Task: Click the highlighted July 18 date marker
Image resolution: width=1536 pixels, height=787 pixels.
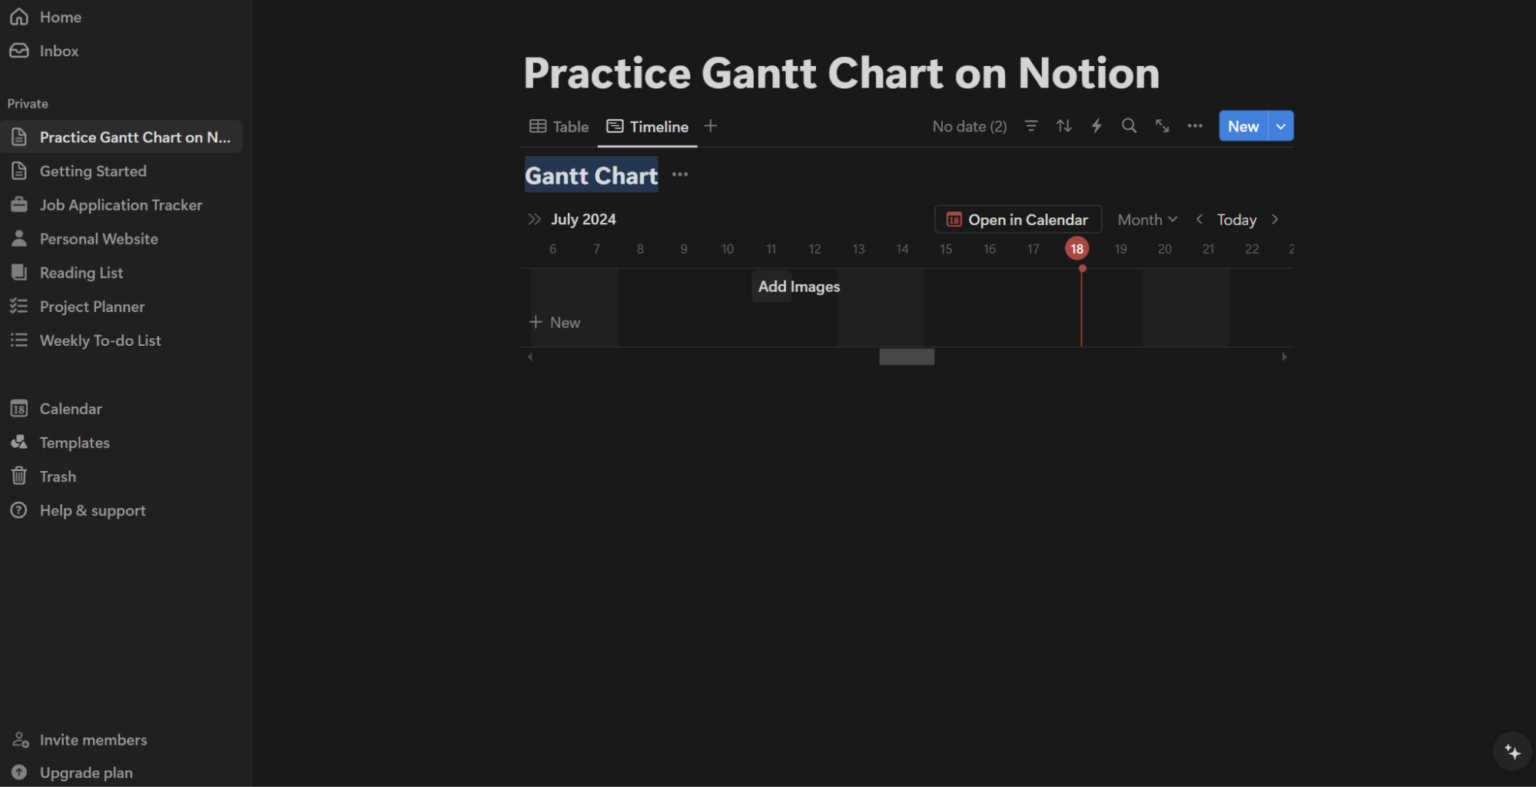Action: click(1077, 248)
